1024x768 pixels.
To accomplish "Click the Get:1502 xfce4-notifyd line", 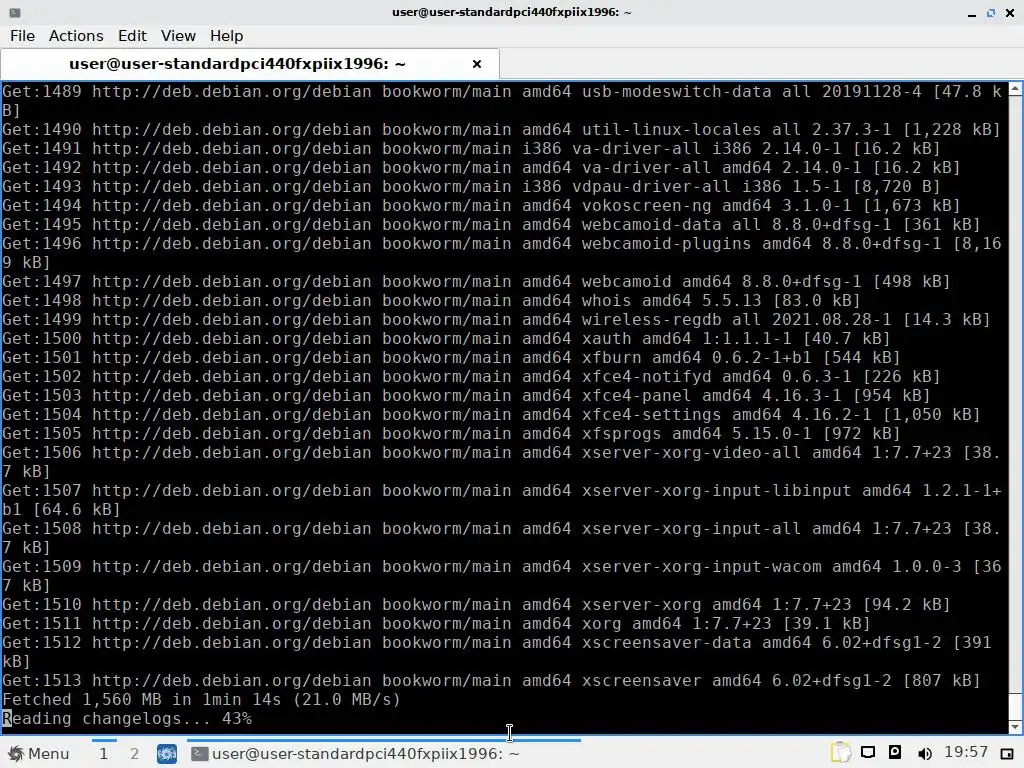I will click(x=471, y=376).
